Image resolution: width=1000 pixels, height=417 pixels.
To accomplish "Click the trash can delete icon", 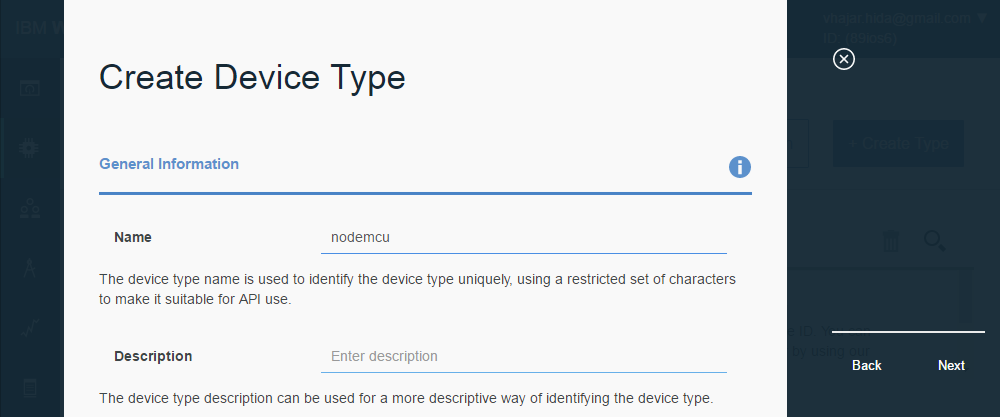I will tap(891, 241).
